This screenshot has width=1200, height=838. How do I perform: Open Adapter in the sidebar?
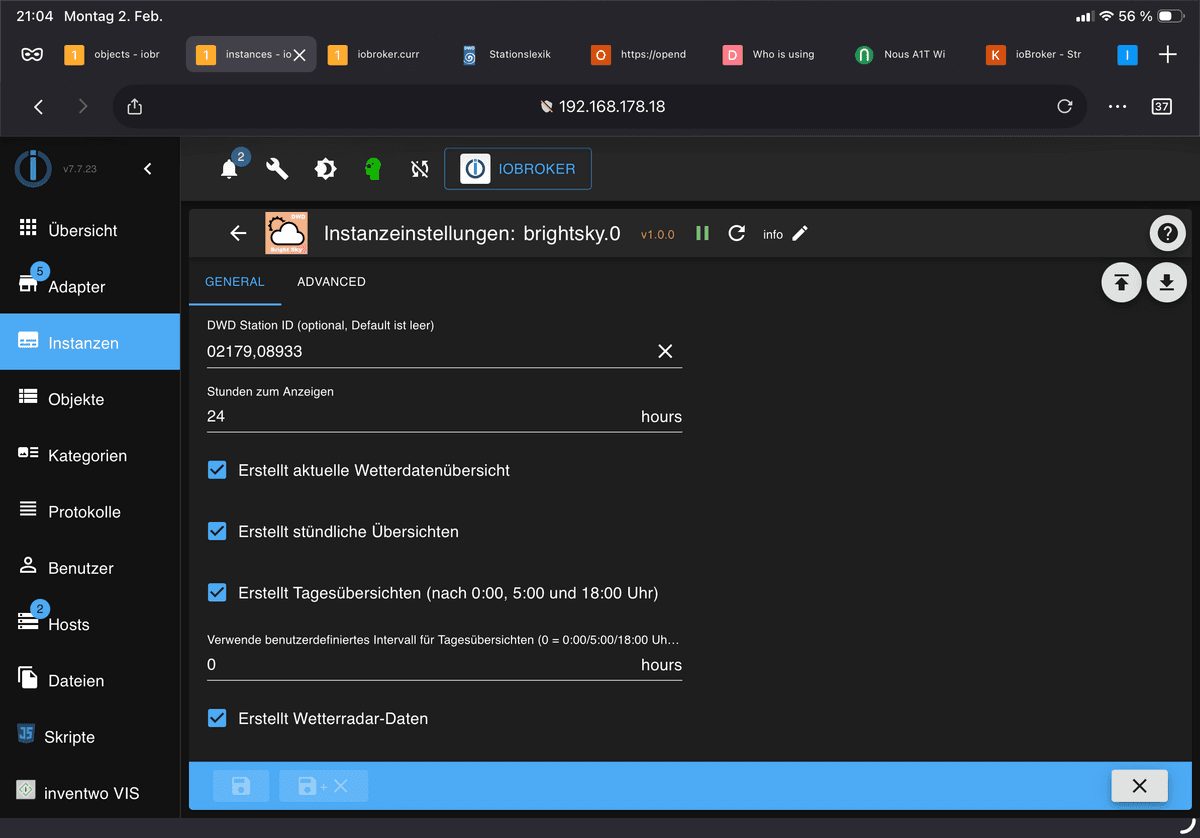coord(90,286)
